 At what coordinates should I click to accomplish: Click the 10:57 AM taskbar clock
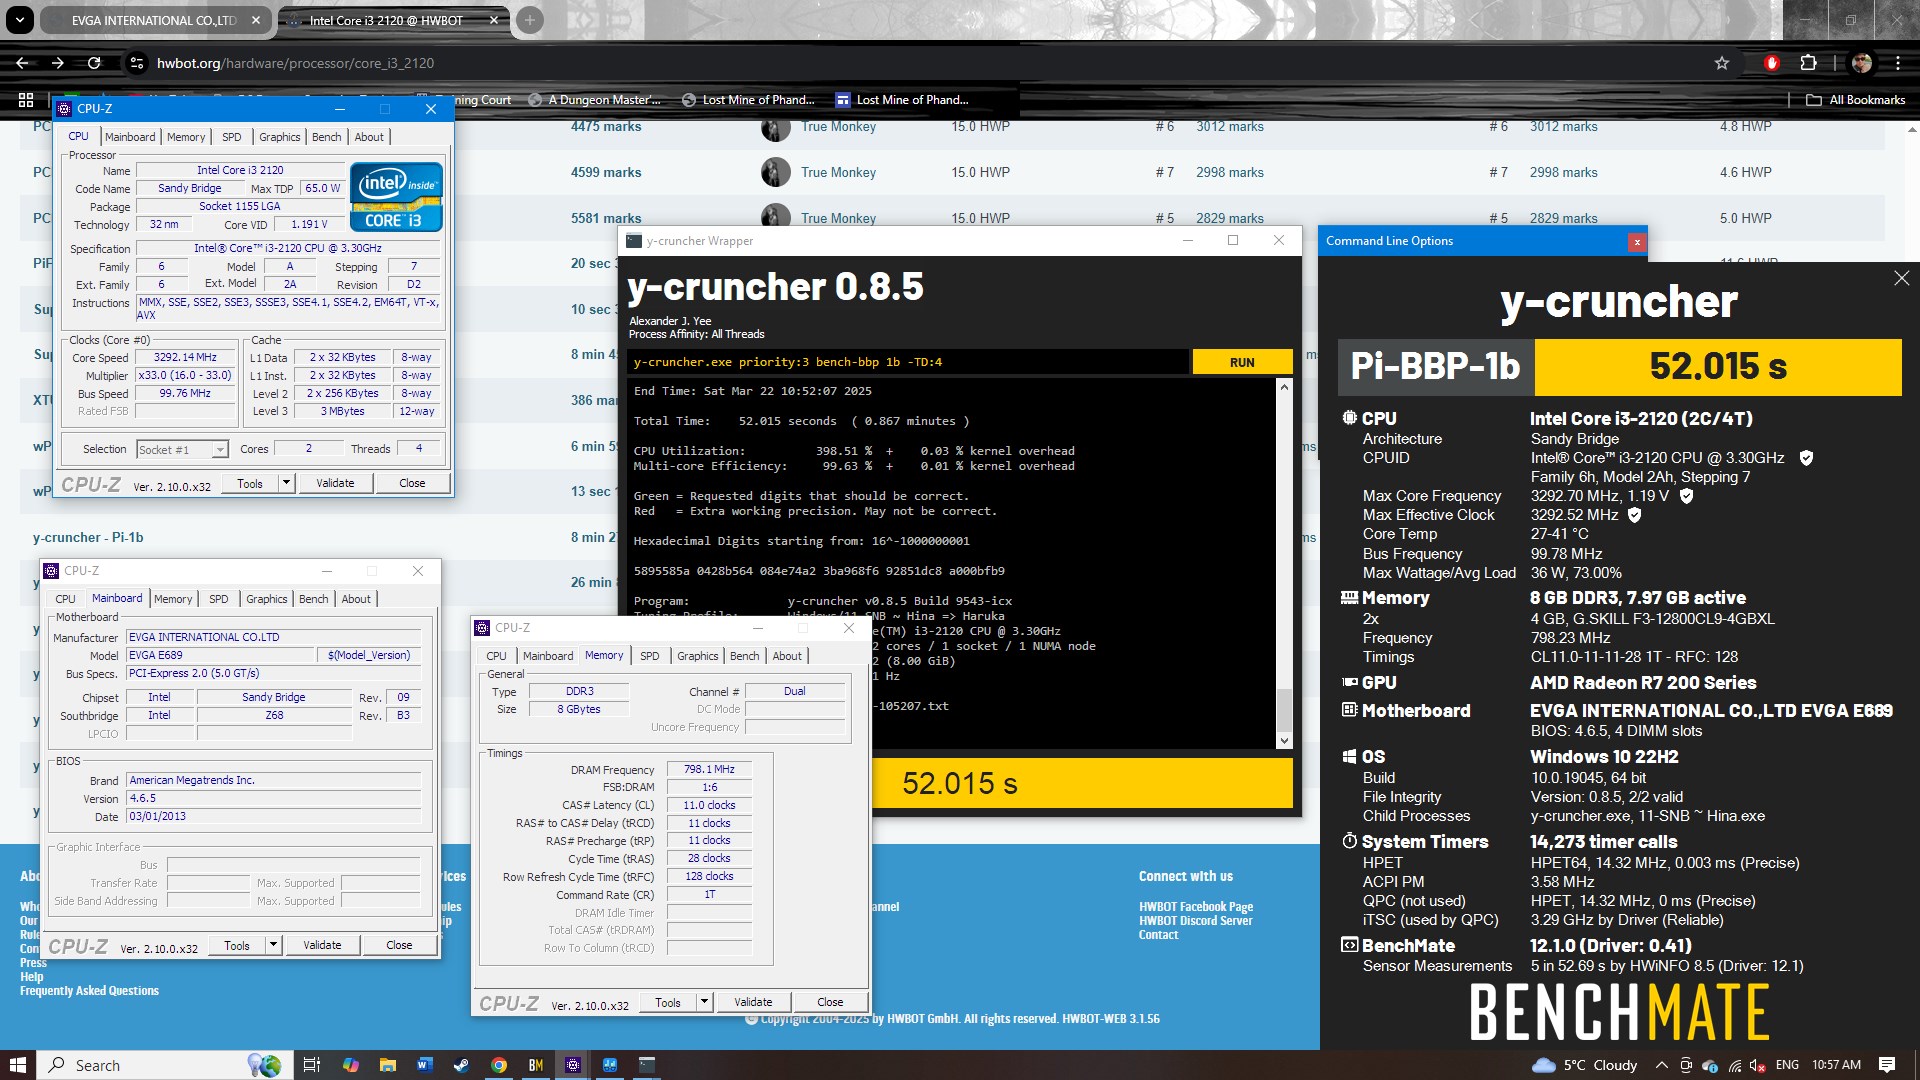(x=1836, y=1065)
